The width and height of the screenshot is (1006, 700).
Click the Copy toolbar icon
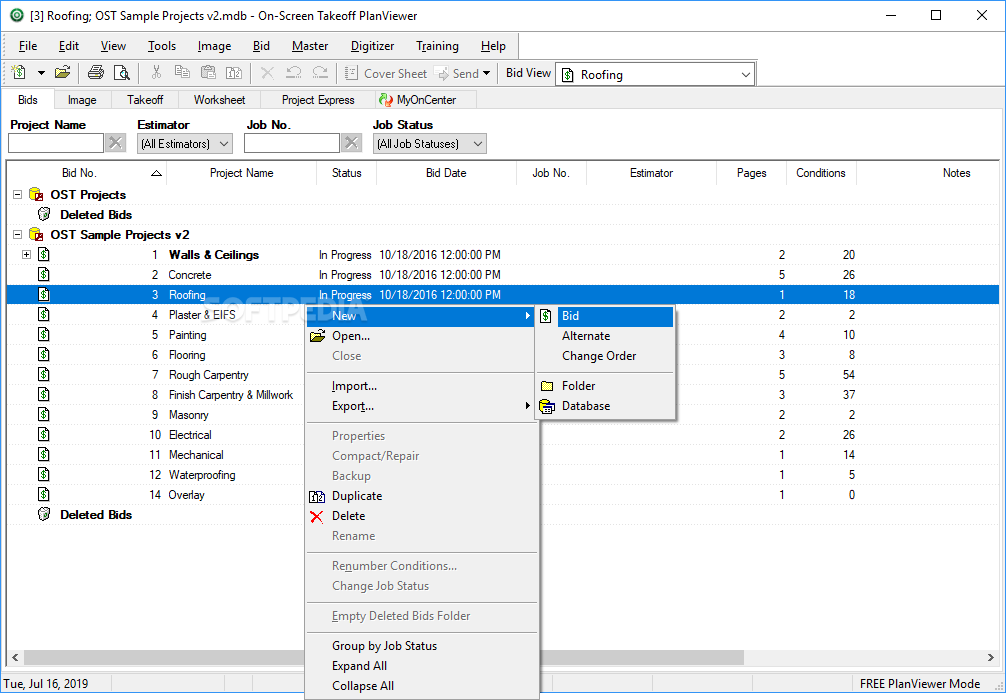point(182,73)
